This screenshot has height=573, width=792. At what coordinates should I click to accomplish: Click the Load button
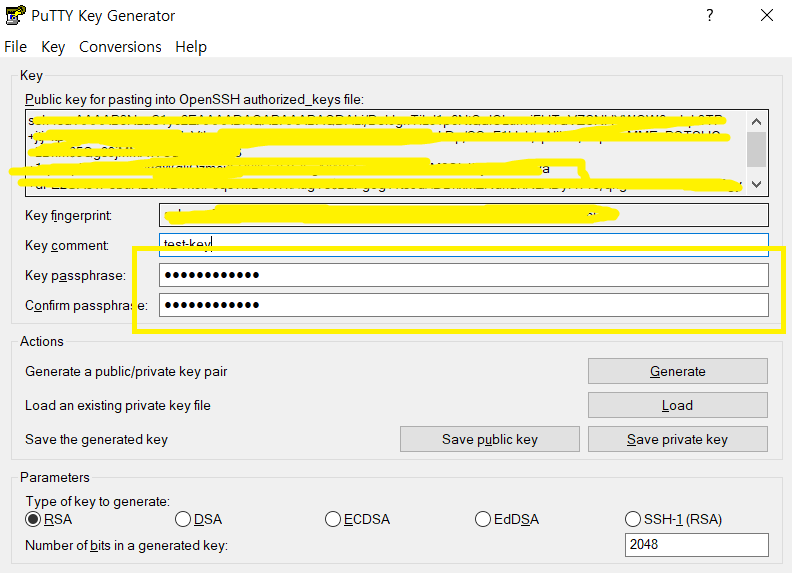[677, 405]
